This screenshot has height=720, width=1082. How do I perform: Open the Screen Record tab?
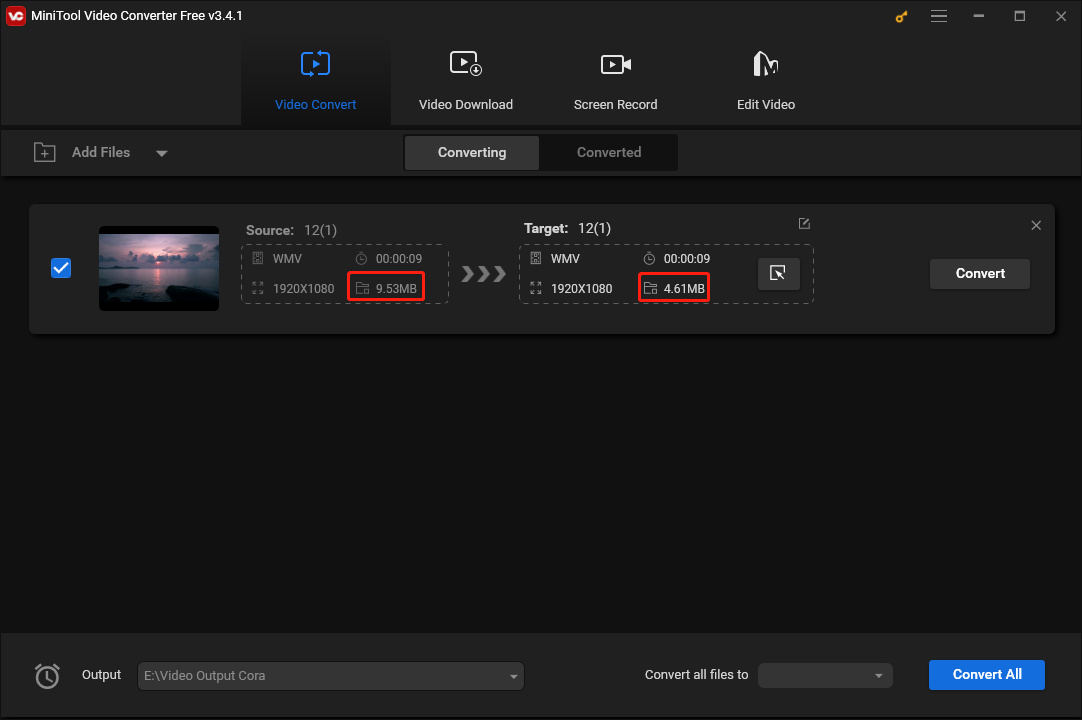[x=616, y=79]
